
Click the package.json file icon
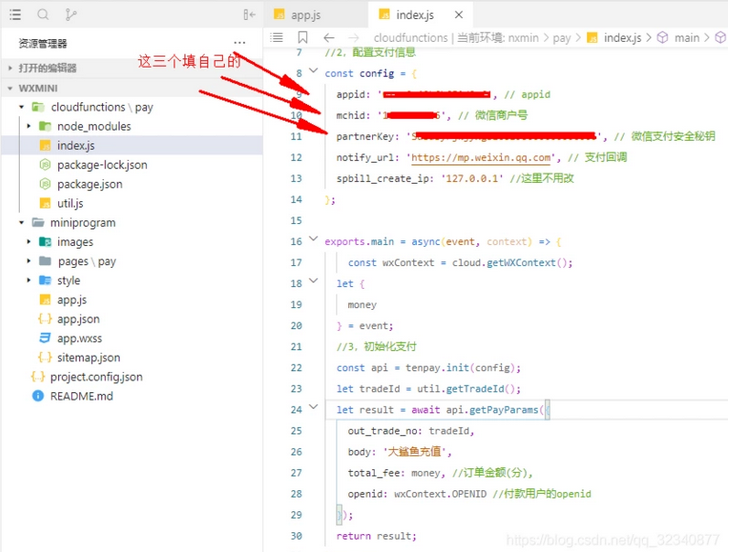(x=45, y=184)
